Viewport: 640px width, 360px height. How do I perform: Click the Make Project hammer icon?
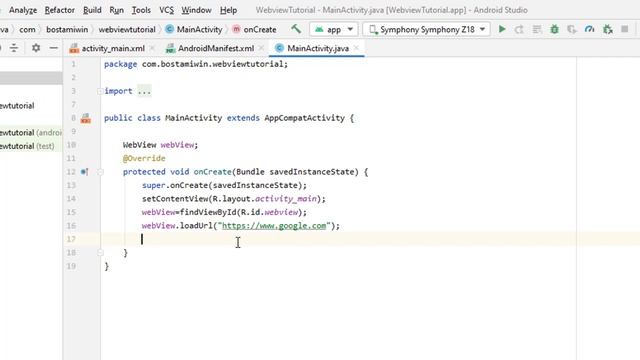(x=296, y=29)
